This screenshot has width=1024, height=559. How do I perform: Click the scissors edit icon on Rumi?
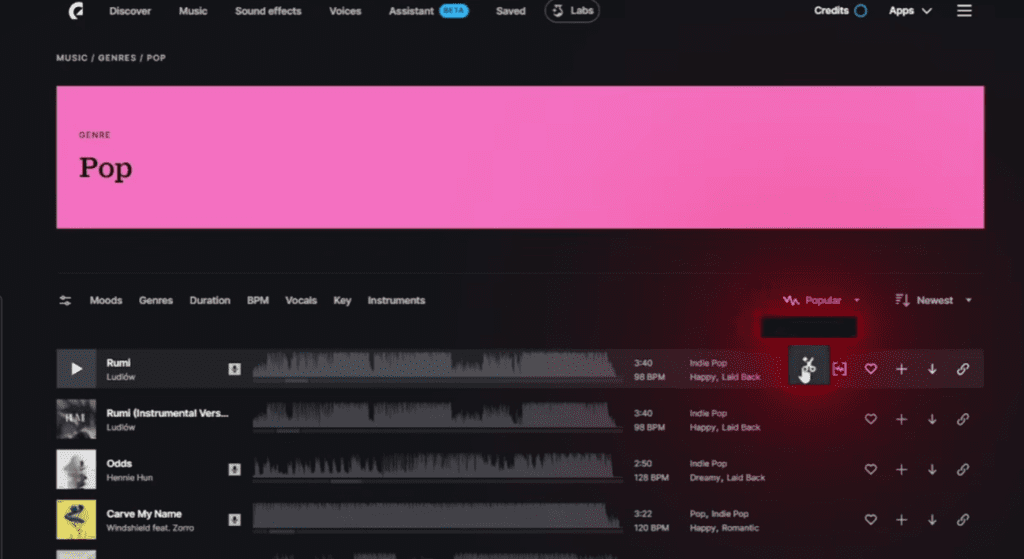pyautogui.click(x=808, y=367)
